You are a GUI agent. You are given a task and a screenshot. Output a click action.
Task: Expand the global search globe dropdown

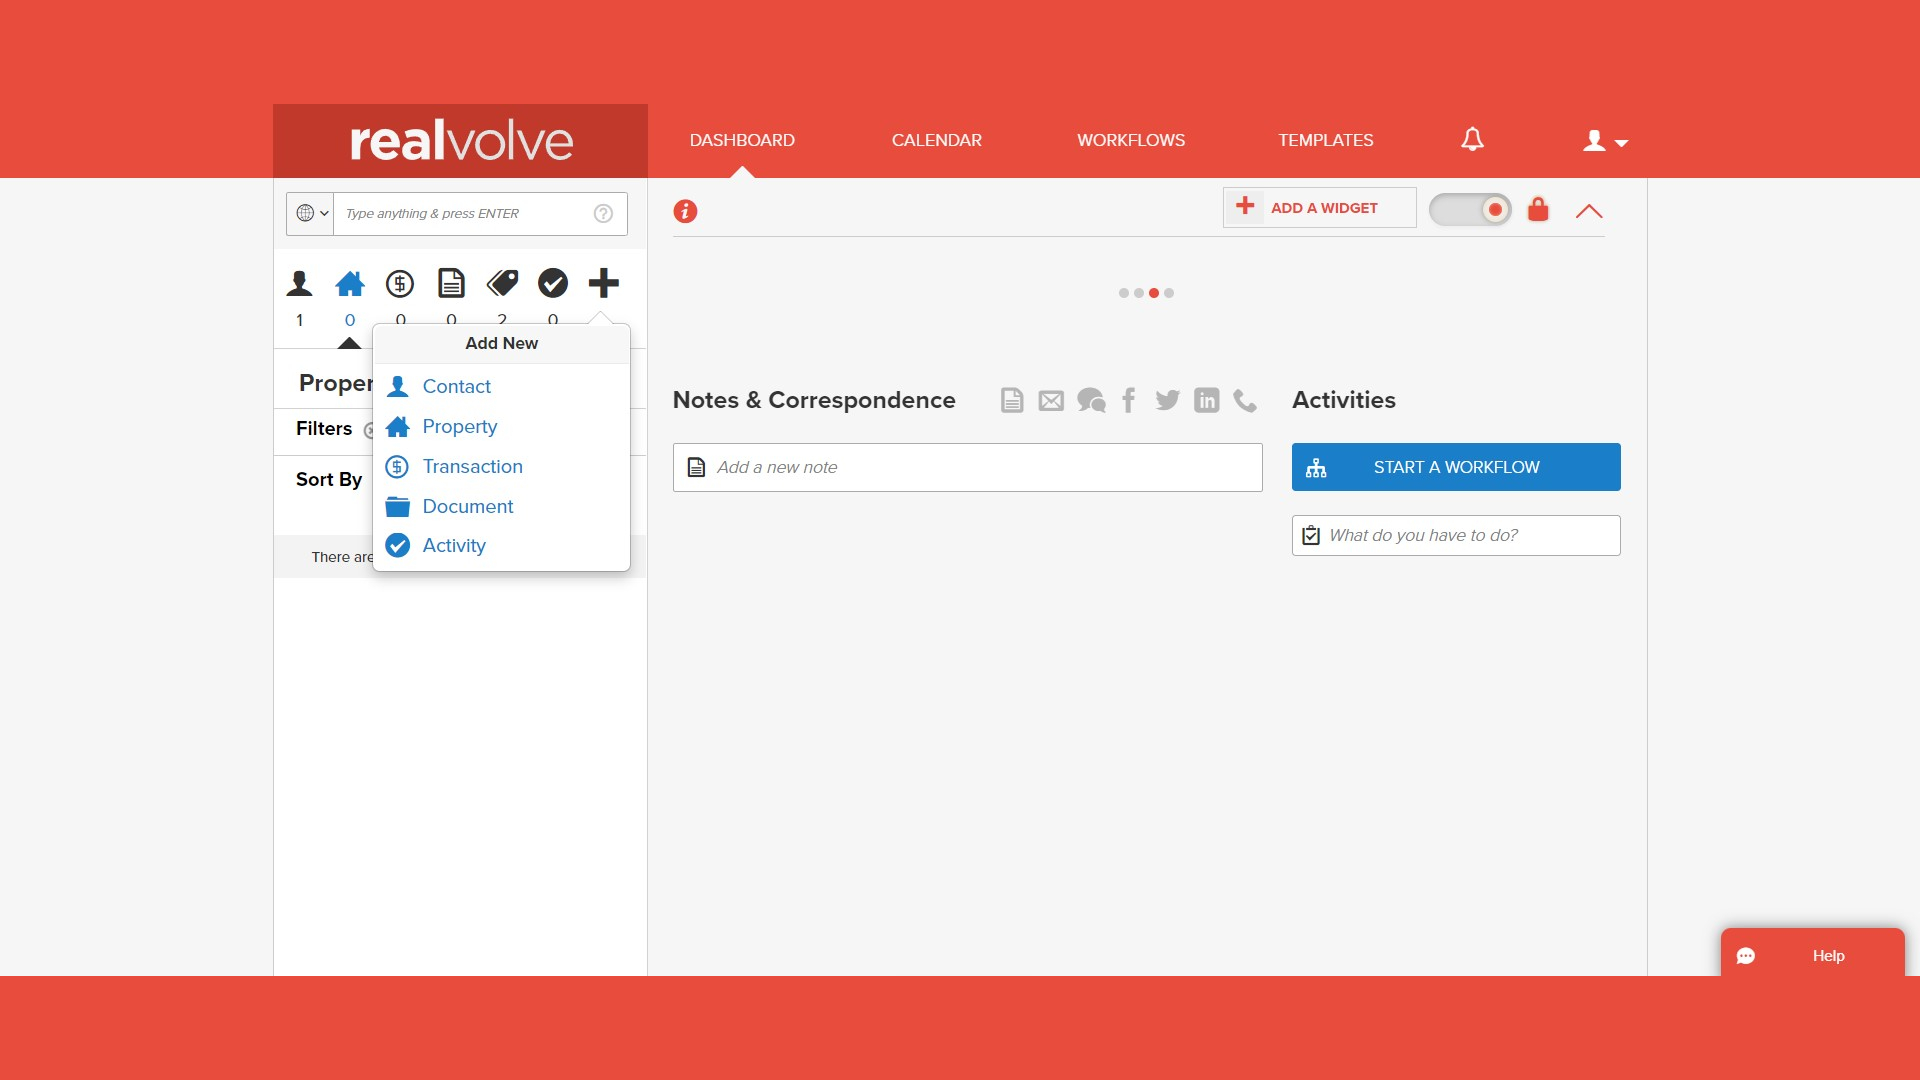[x=309, y=214]
